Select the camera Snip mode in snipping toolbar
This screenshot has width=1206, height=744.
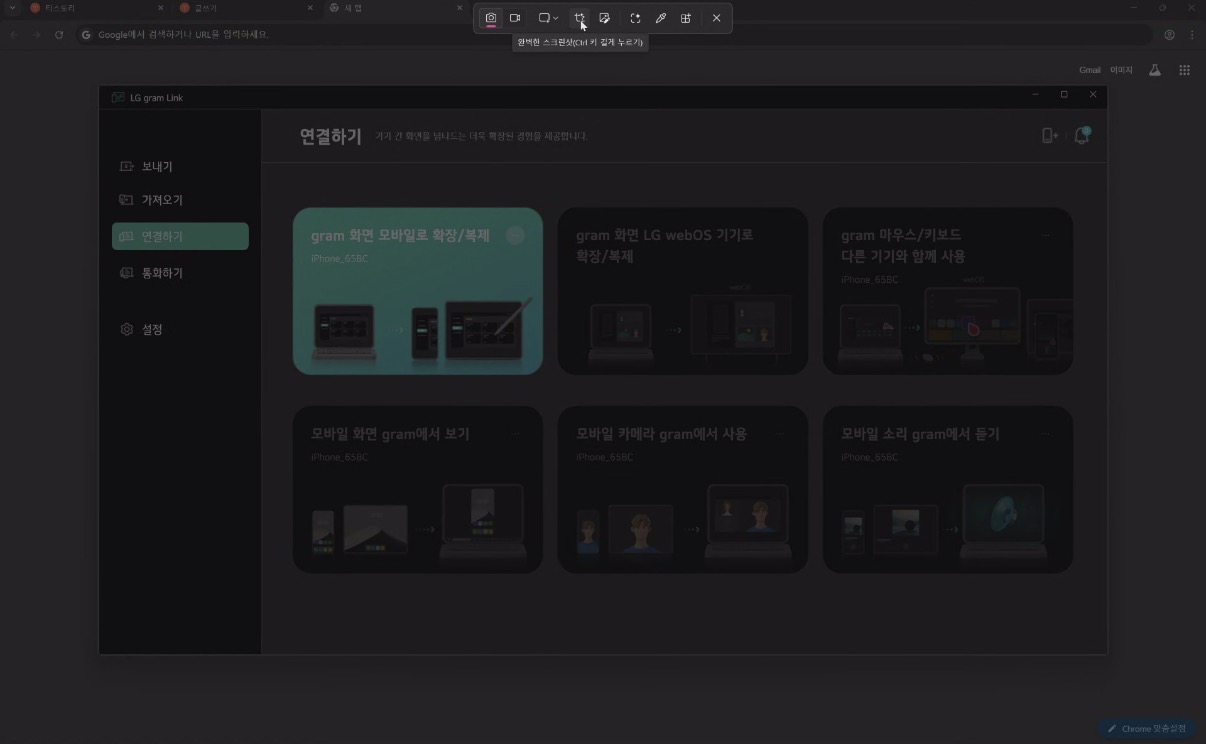click(x=491, y=18)
